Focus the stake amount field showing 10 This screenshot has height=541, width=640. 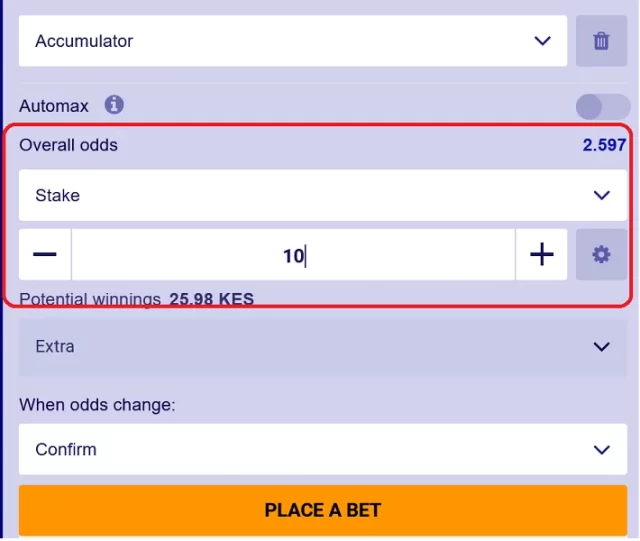(x=293, y=254)
